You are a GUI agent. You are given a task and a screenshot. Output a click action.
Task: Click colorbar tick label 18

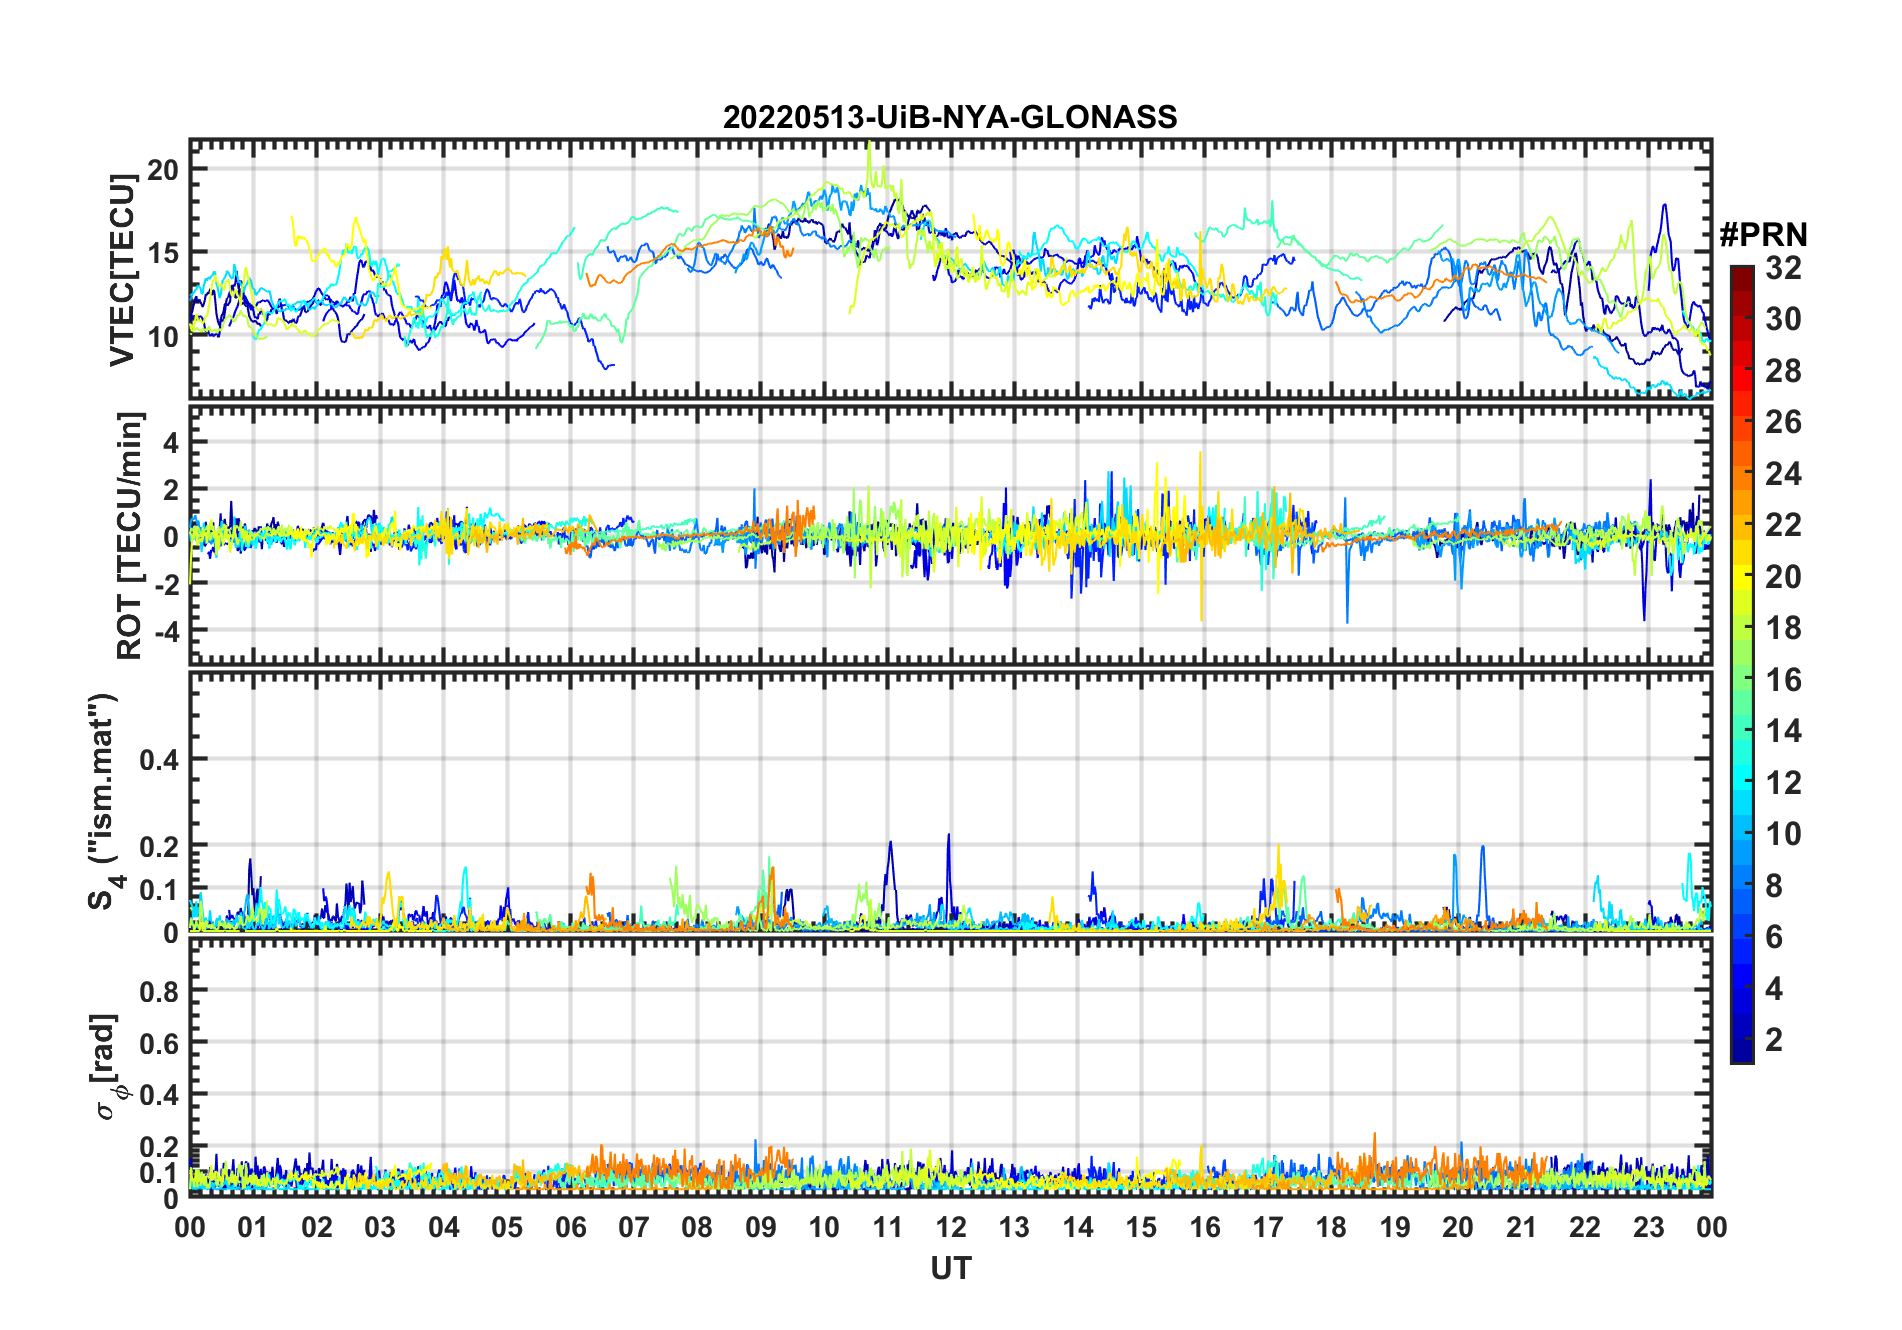[1783, 628]
